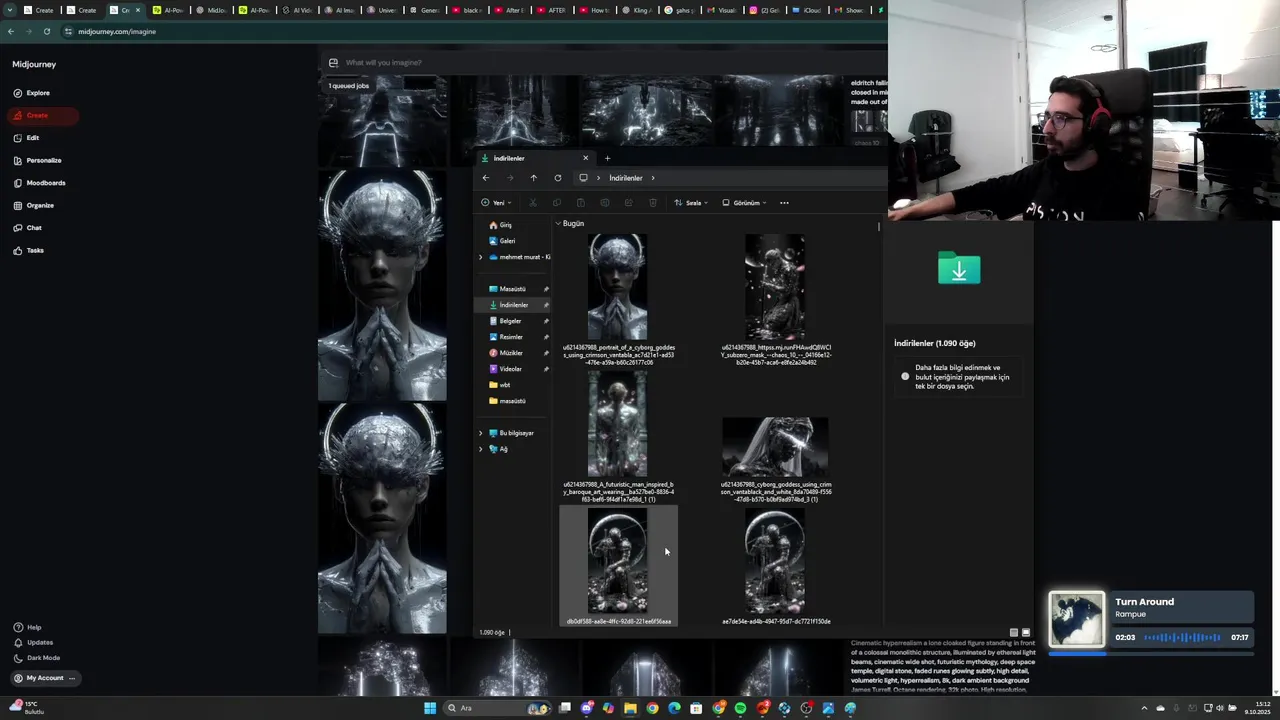Open the Yeni (New) dropdown
The image size is (1280, 720).
point(496,203)
